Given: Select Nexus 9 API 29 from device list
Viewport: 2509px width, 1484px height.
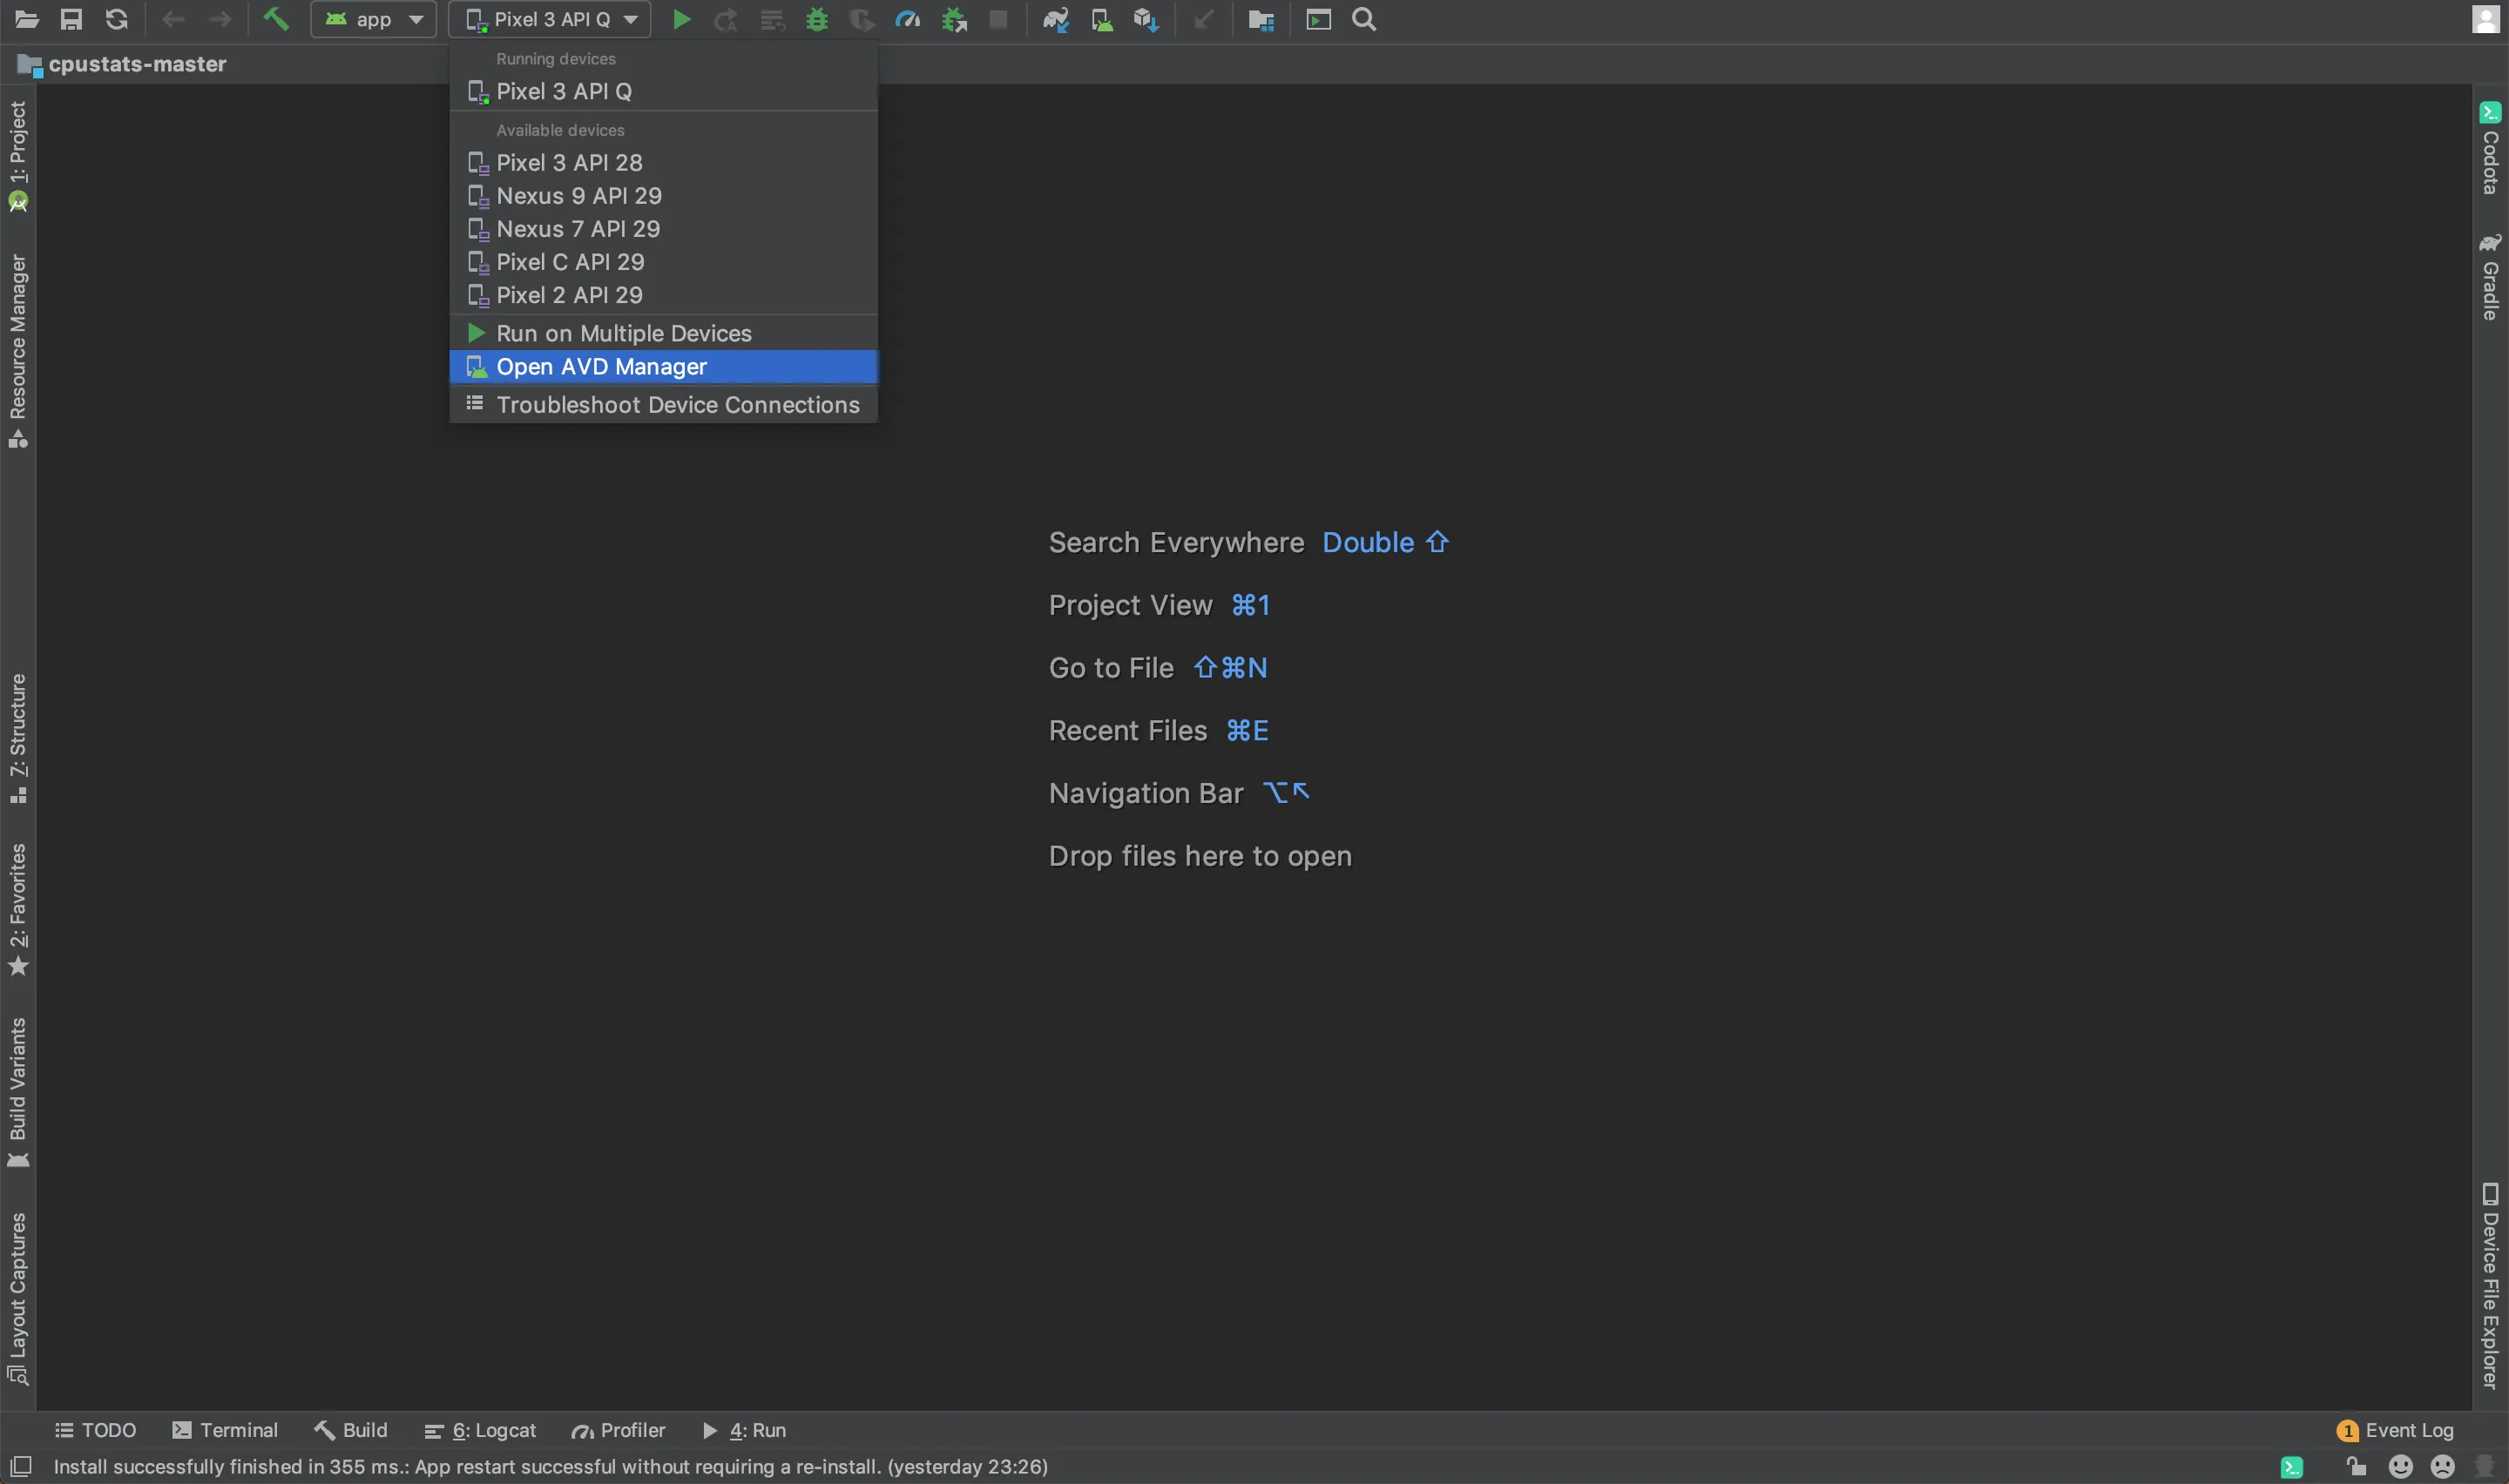Looking at the screenshot, I should coord(578,196).
